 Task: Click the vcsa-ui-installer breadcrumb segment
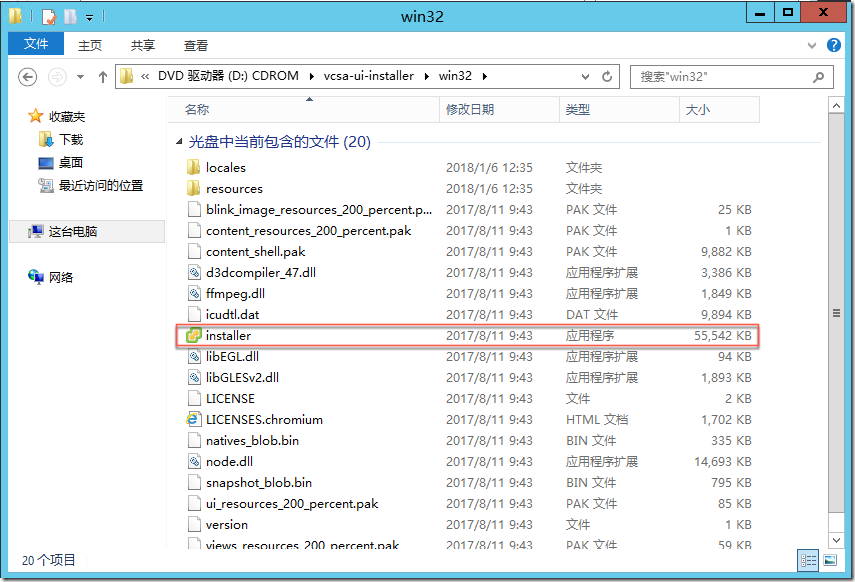[369, 76]
